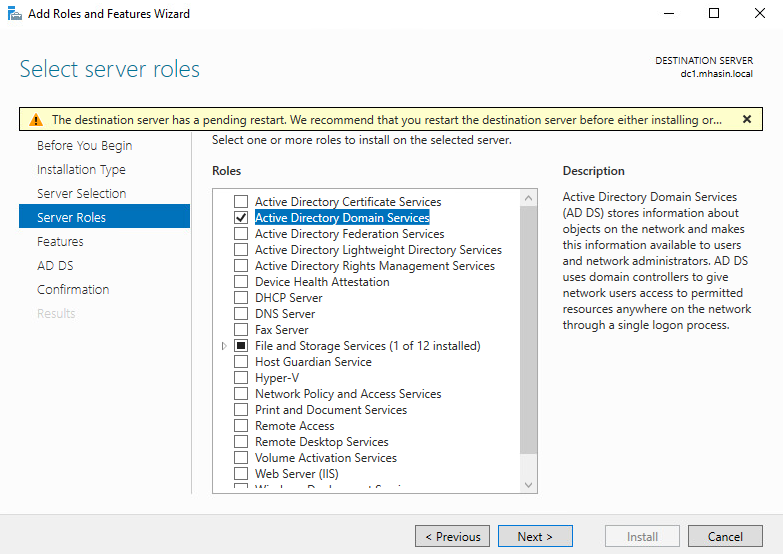This screenshot has width=783, height=554.
Task: Uncheck Active Directory Domain Services
Action: (x=241, y=217)
